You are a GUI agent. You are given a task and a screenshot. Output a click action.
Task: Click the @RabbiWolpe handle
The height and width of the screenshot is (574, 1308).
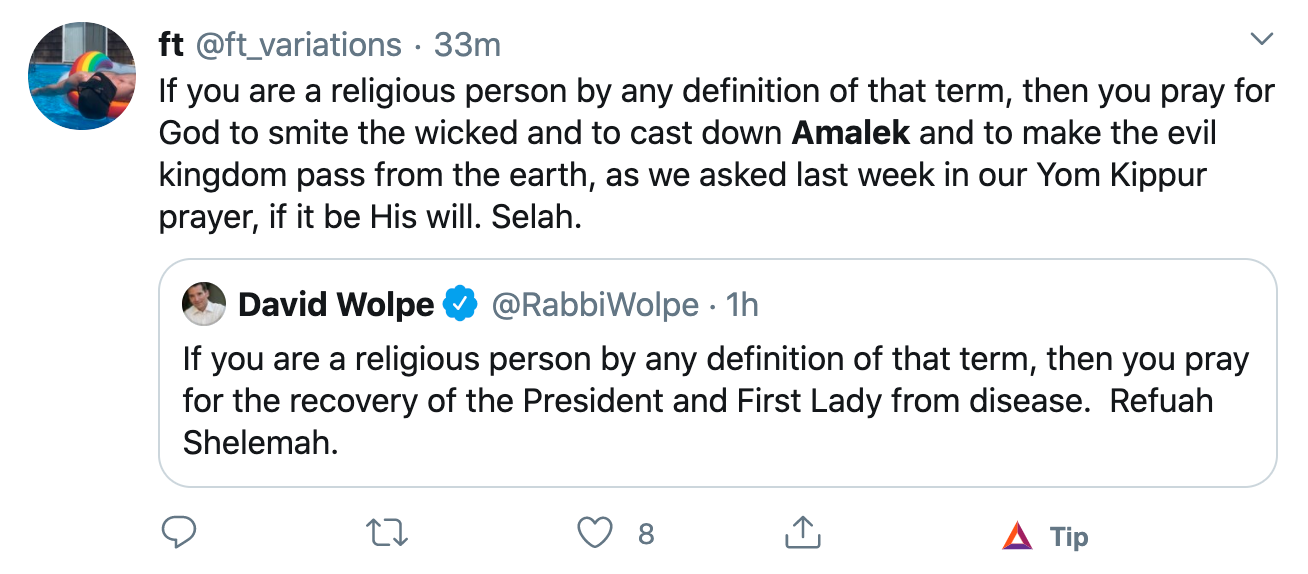click(x=595, y=304)
